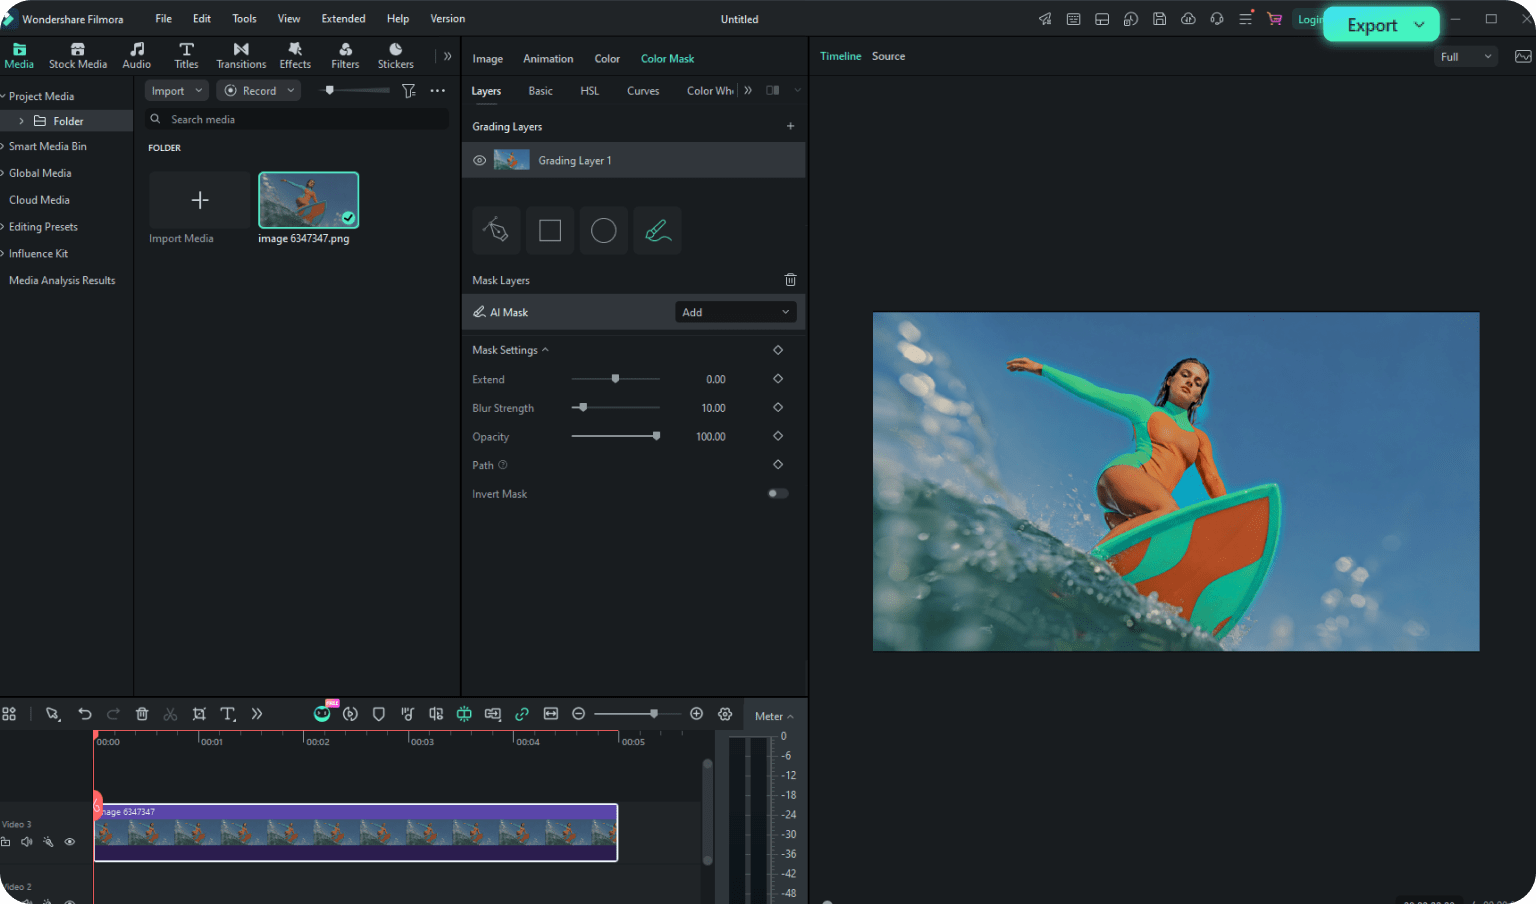The height and width of the screenshot is (904, 1536).
Task: Open the Transitions panel
Action: [241, 56]
